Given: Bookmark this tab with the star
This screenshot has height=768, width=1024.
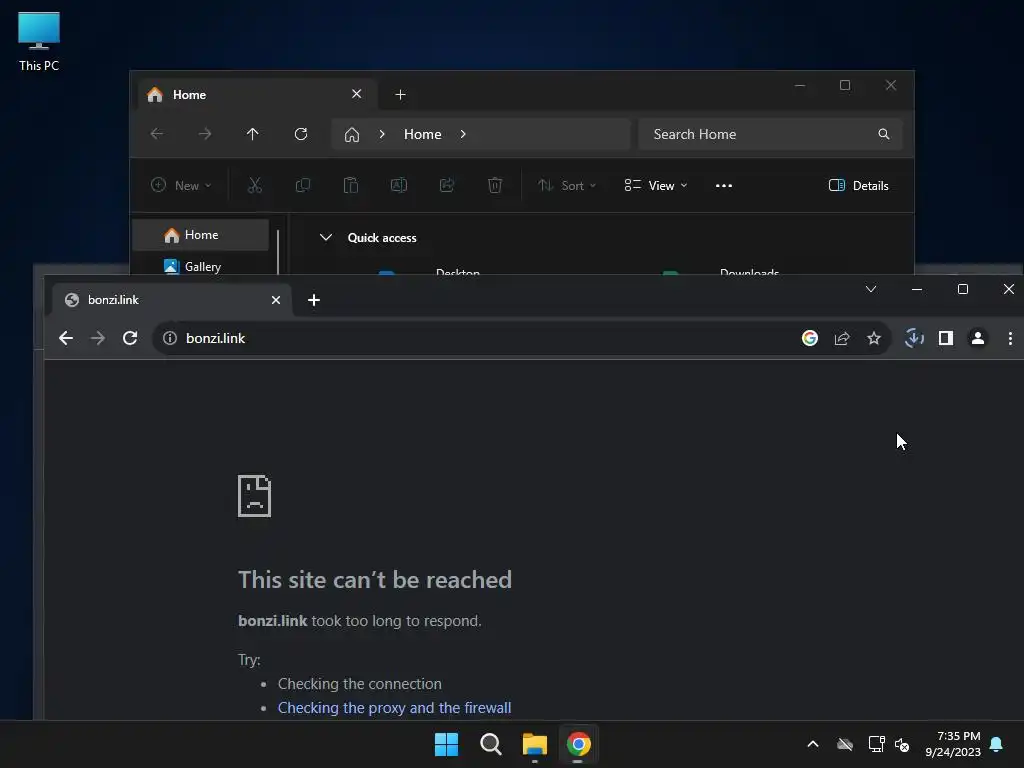Looking at the screenshot, I should (874, 338).
